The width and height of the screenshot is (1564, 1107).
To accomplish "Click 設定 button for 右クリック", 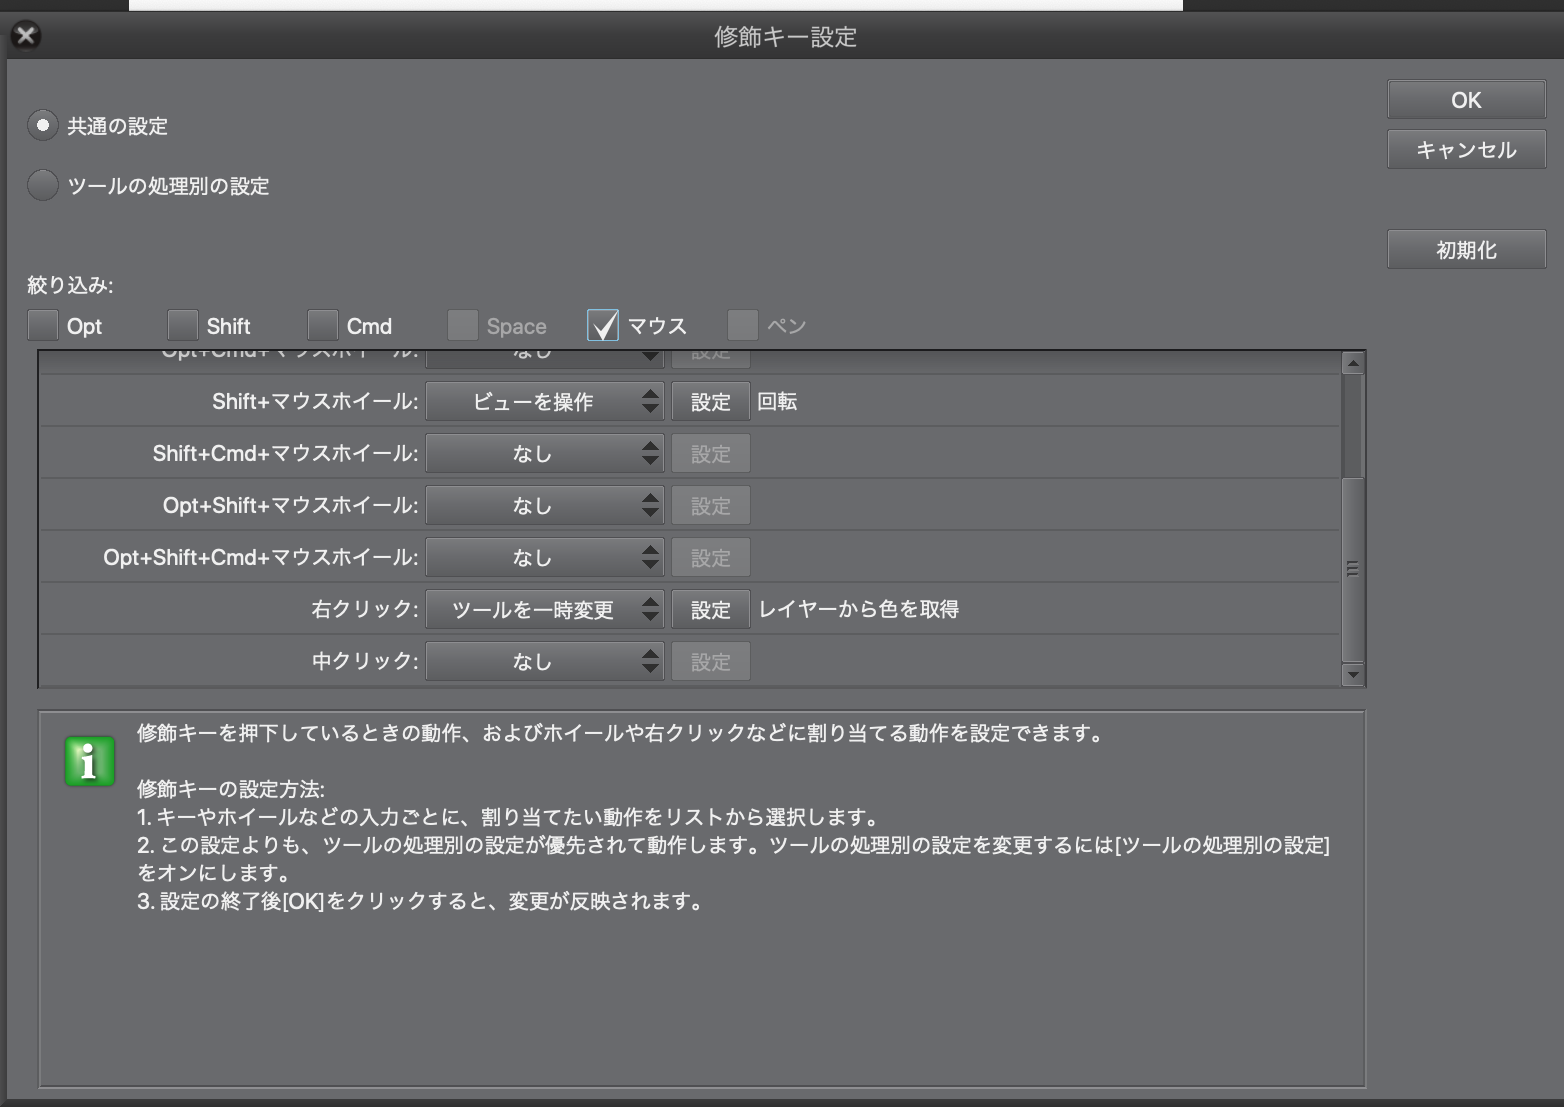I will click(x=710, y=610).
